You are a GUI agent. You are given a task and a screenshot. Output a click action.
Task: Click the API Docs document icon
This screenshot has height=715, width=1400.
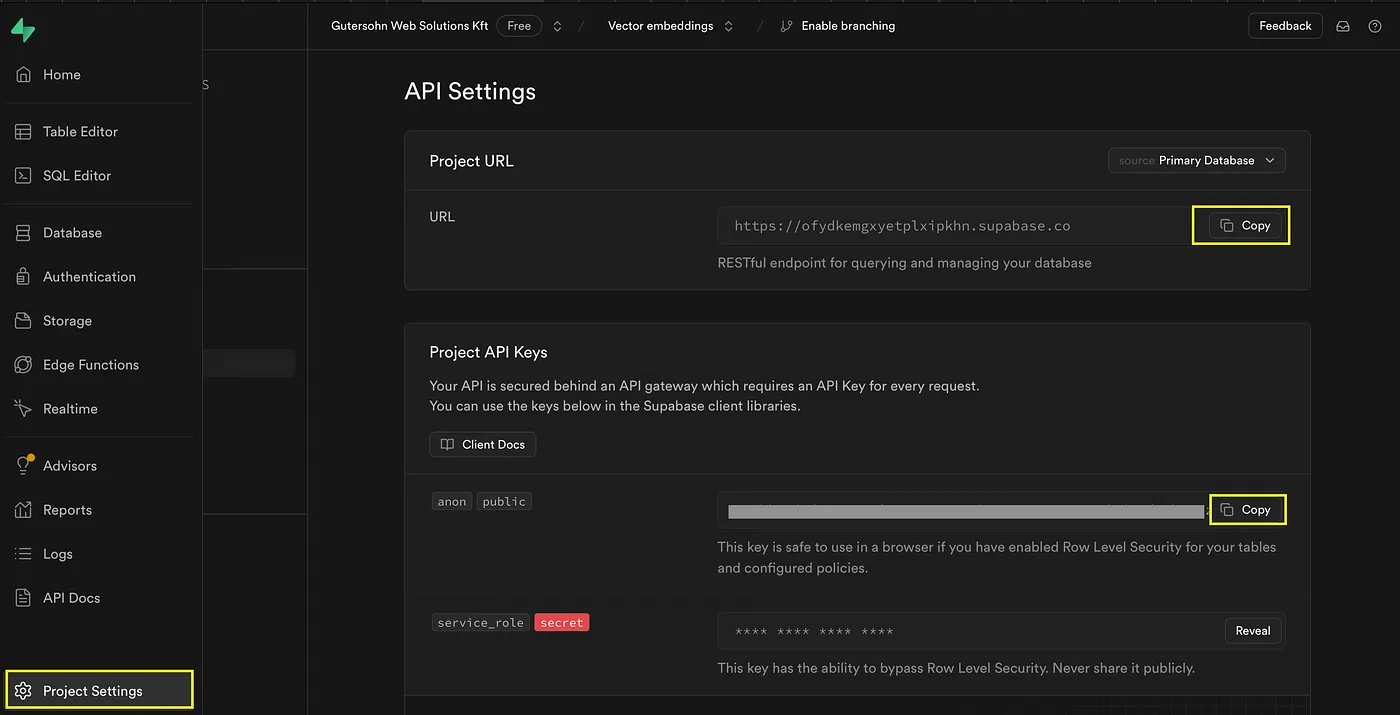[x=24, y=598]
